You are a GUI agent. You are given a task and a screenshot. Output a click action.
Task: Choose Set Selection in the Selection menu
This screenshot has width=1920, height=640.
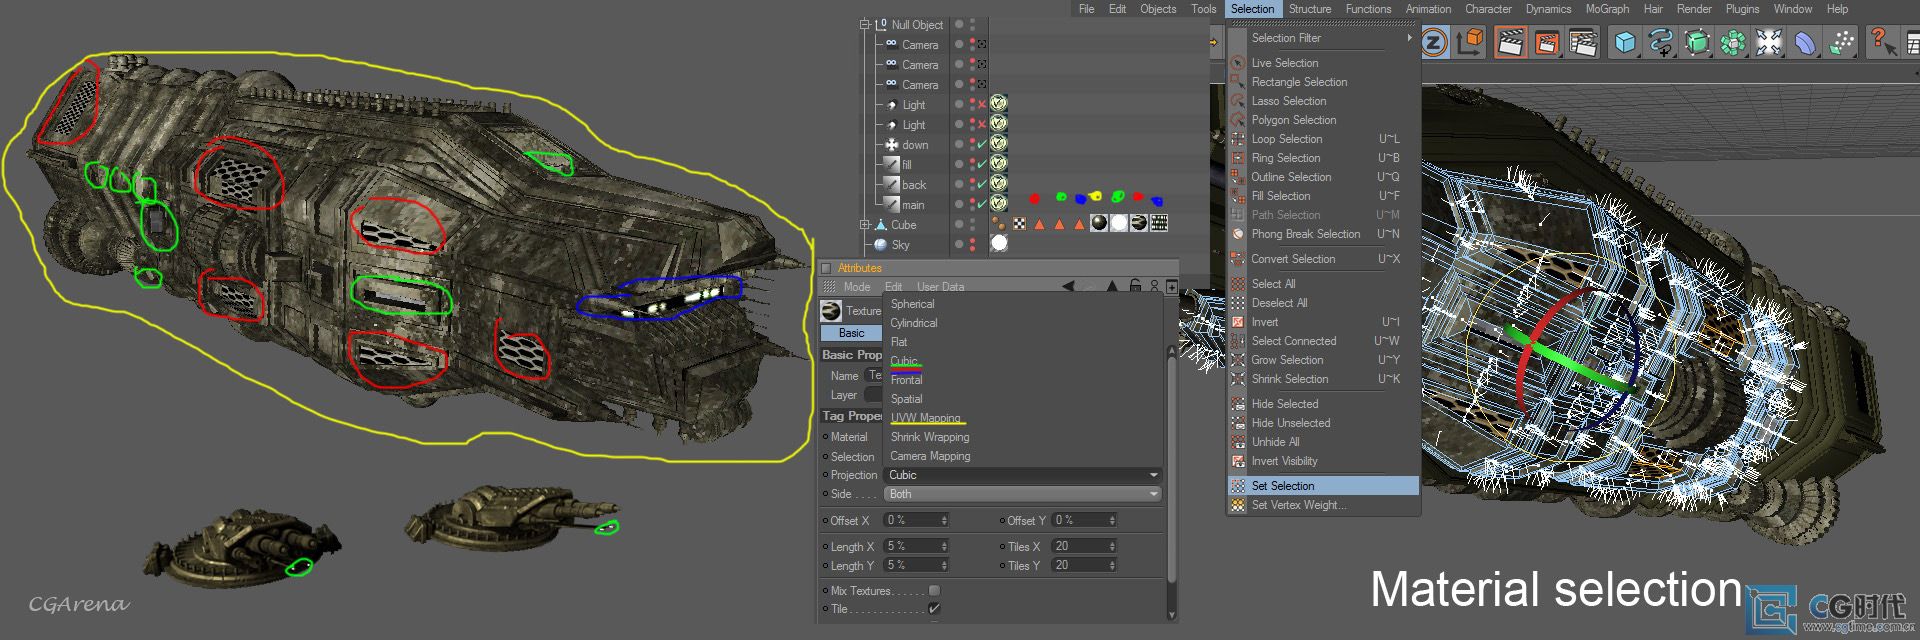[1323, 485]
